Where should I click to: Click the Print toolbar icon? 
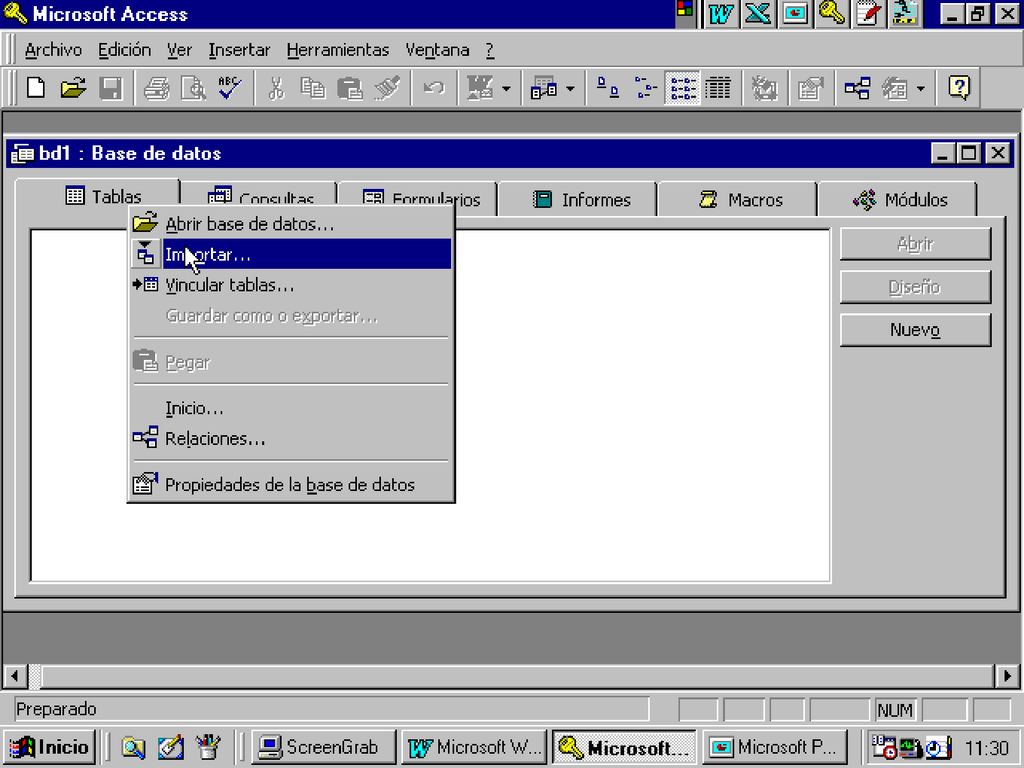click(157, 88)
